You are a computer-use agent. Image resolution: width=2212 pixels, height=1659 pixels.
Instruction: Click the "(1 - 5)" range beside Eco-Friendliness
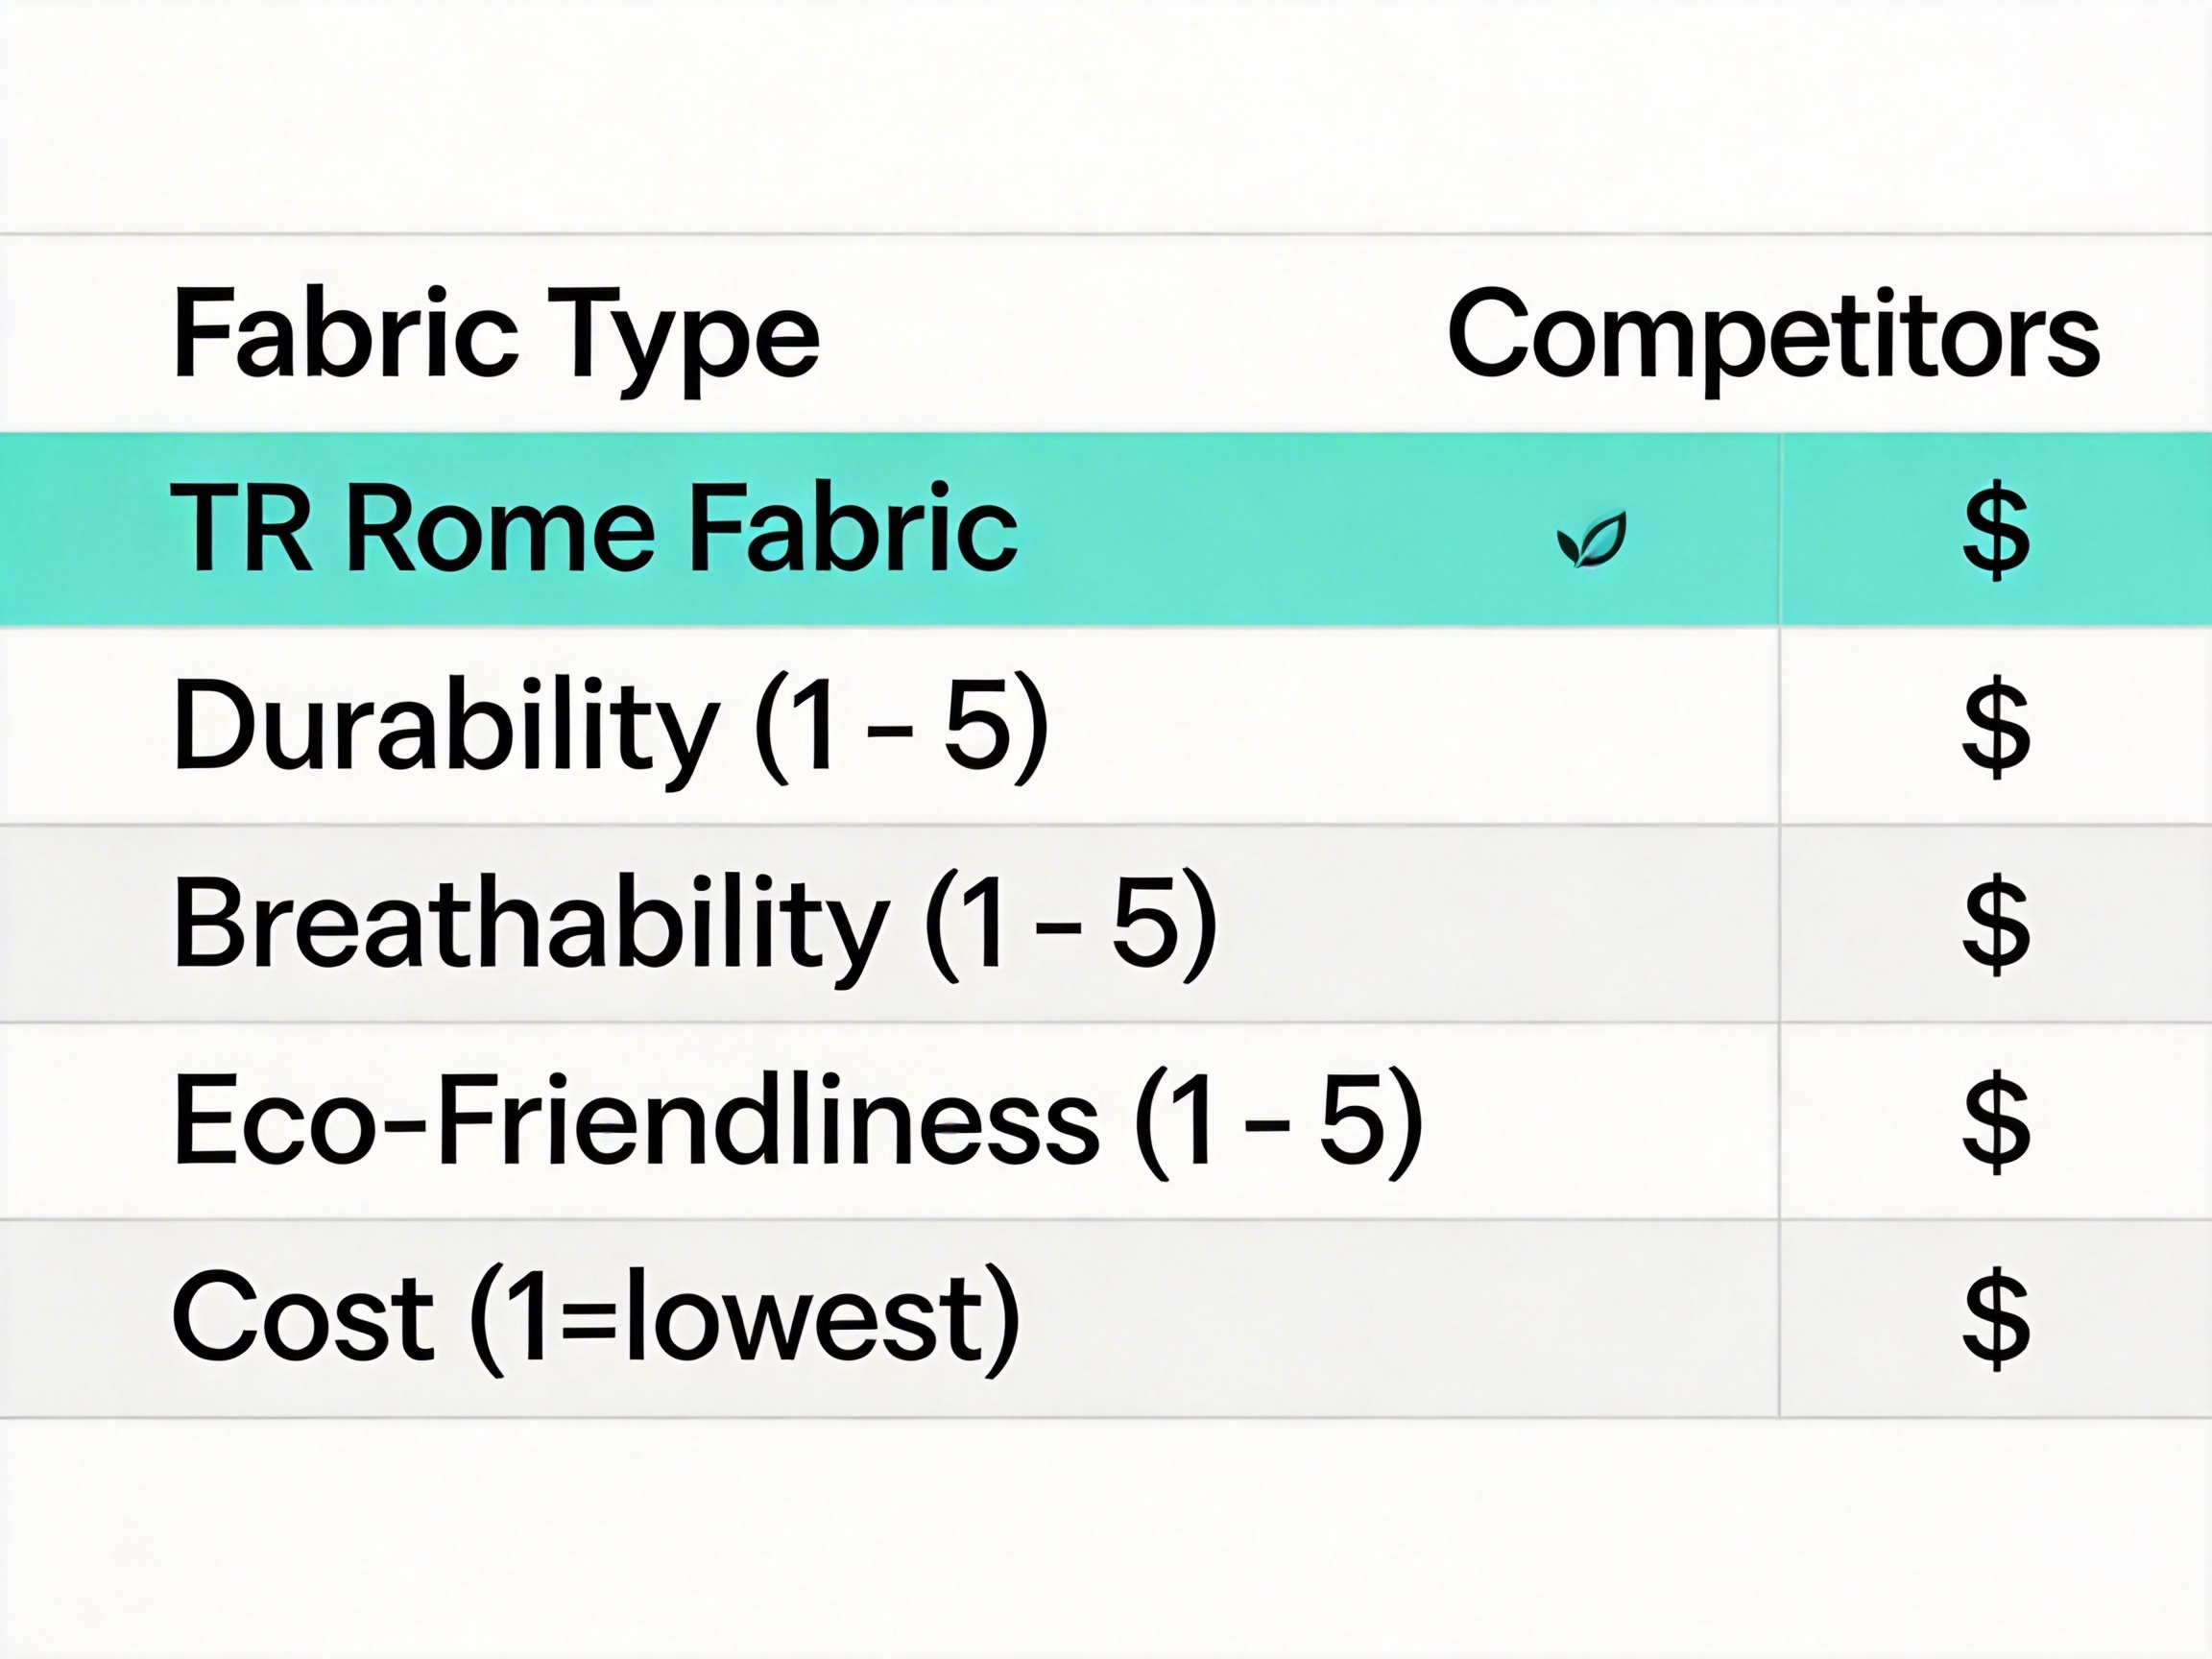pyautogui.click(x=1278, y=1120)
